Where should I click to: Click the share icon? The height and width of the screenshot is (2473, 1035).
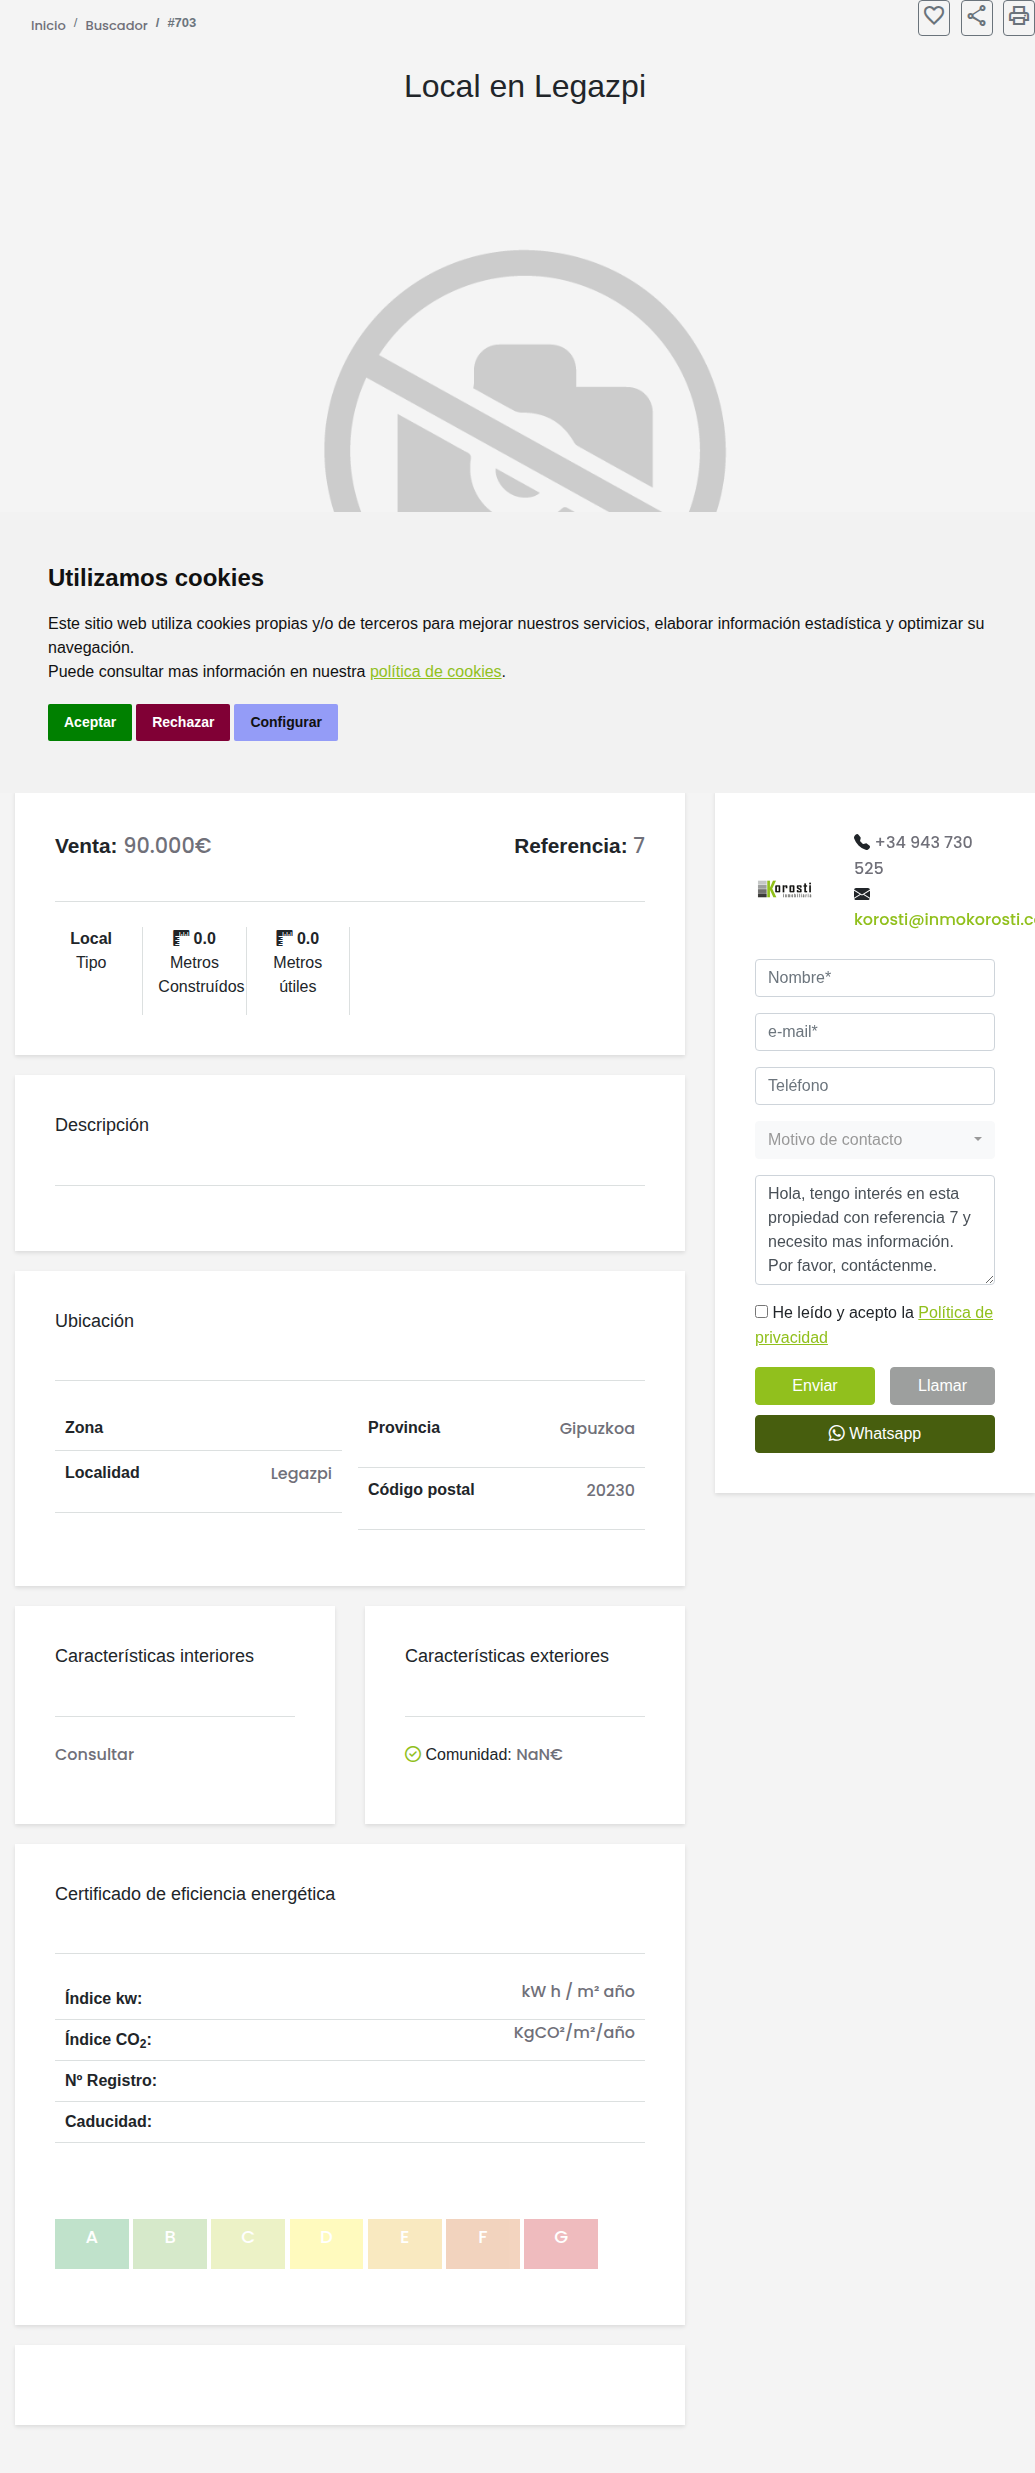click(x=977, y=17)
